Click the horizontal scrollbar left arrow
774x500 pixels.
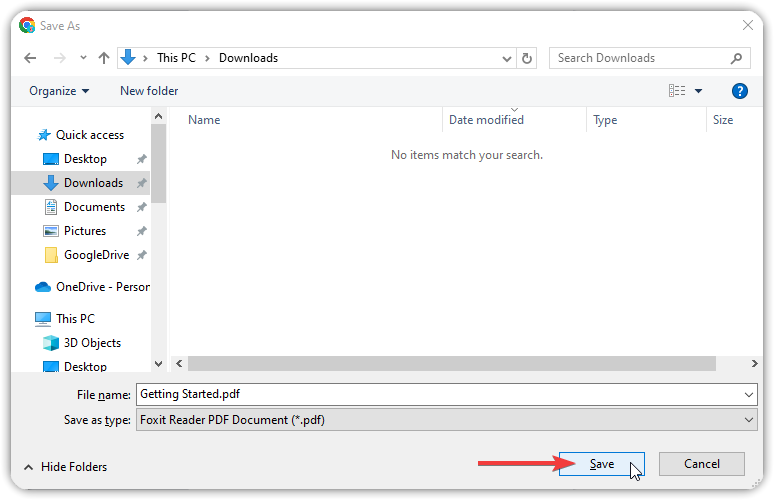179,364
